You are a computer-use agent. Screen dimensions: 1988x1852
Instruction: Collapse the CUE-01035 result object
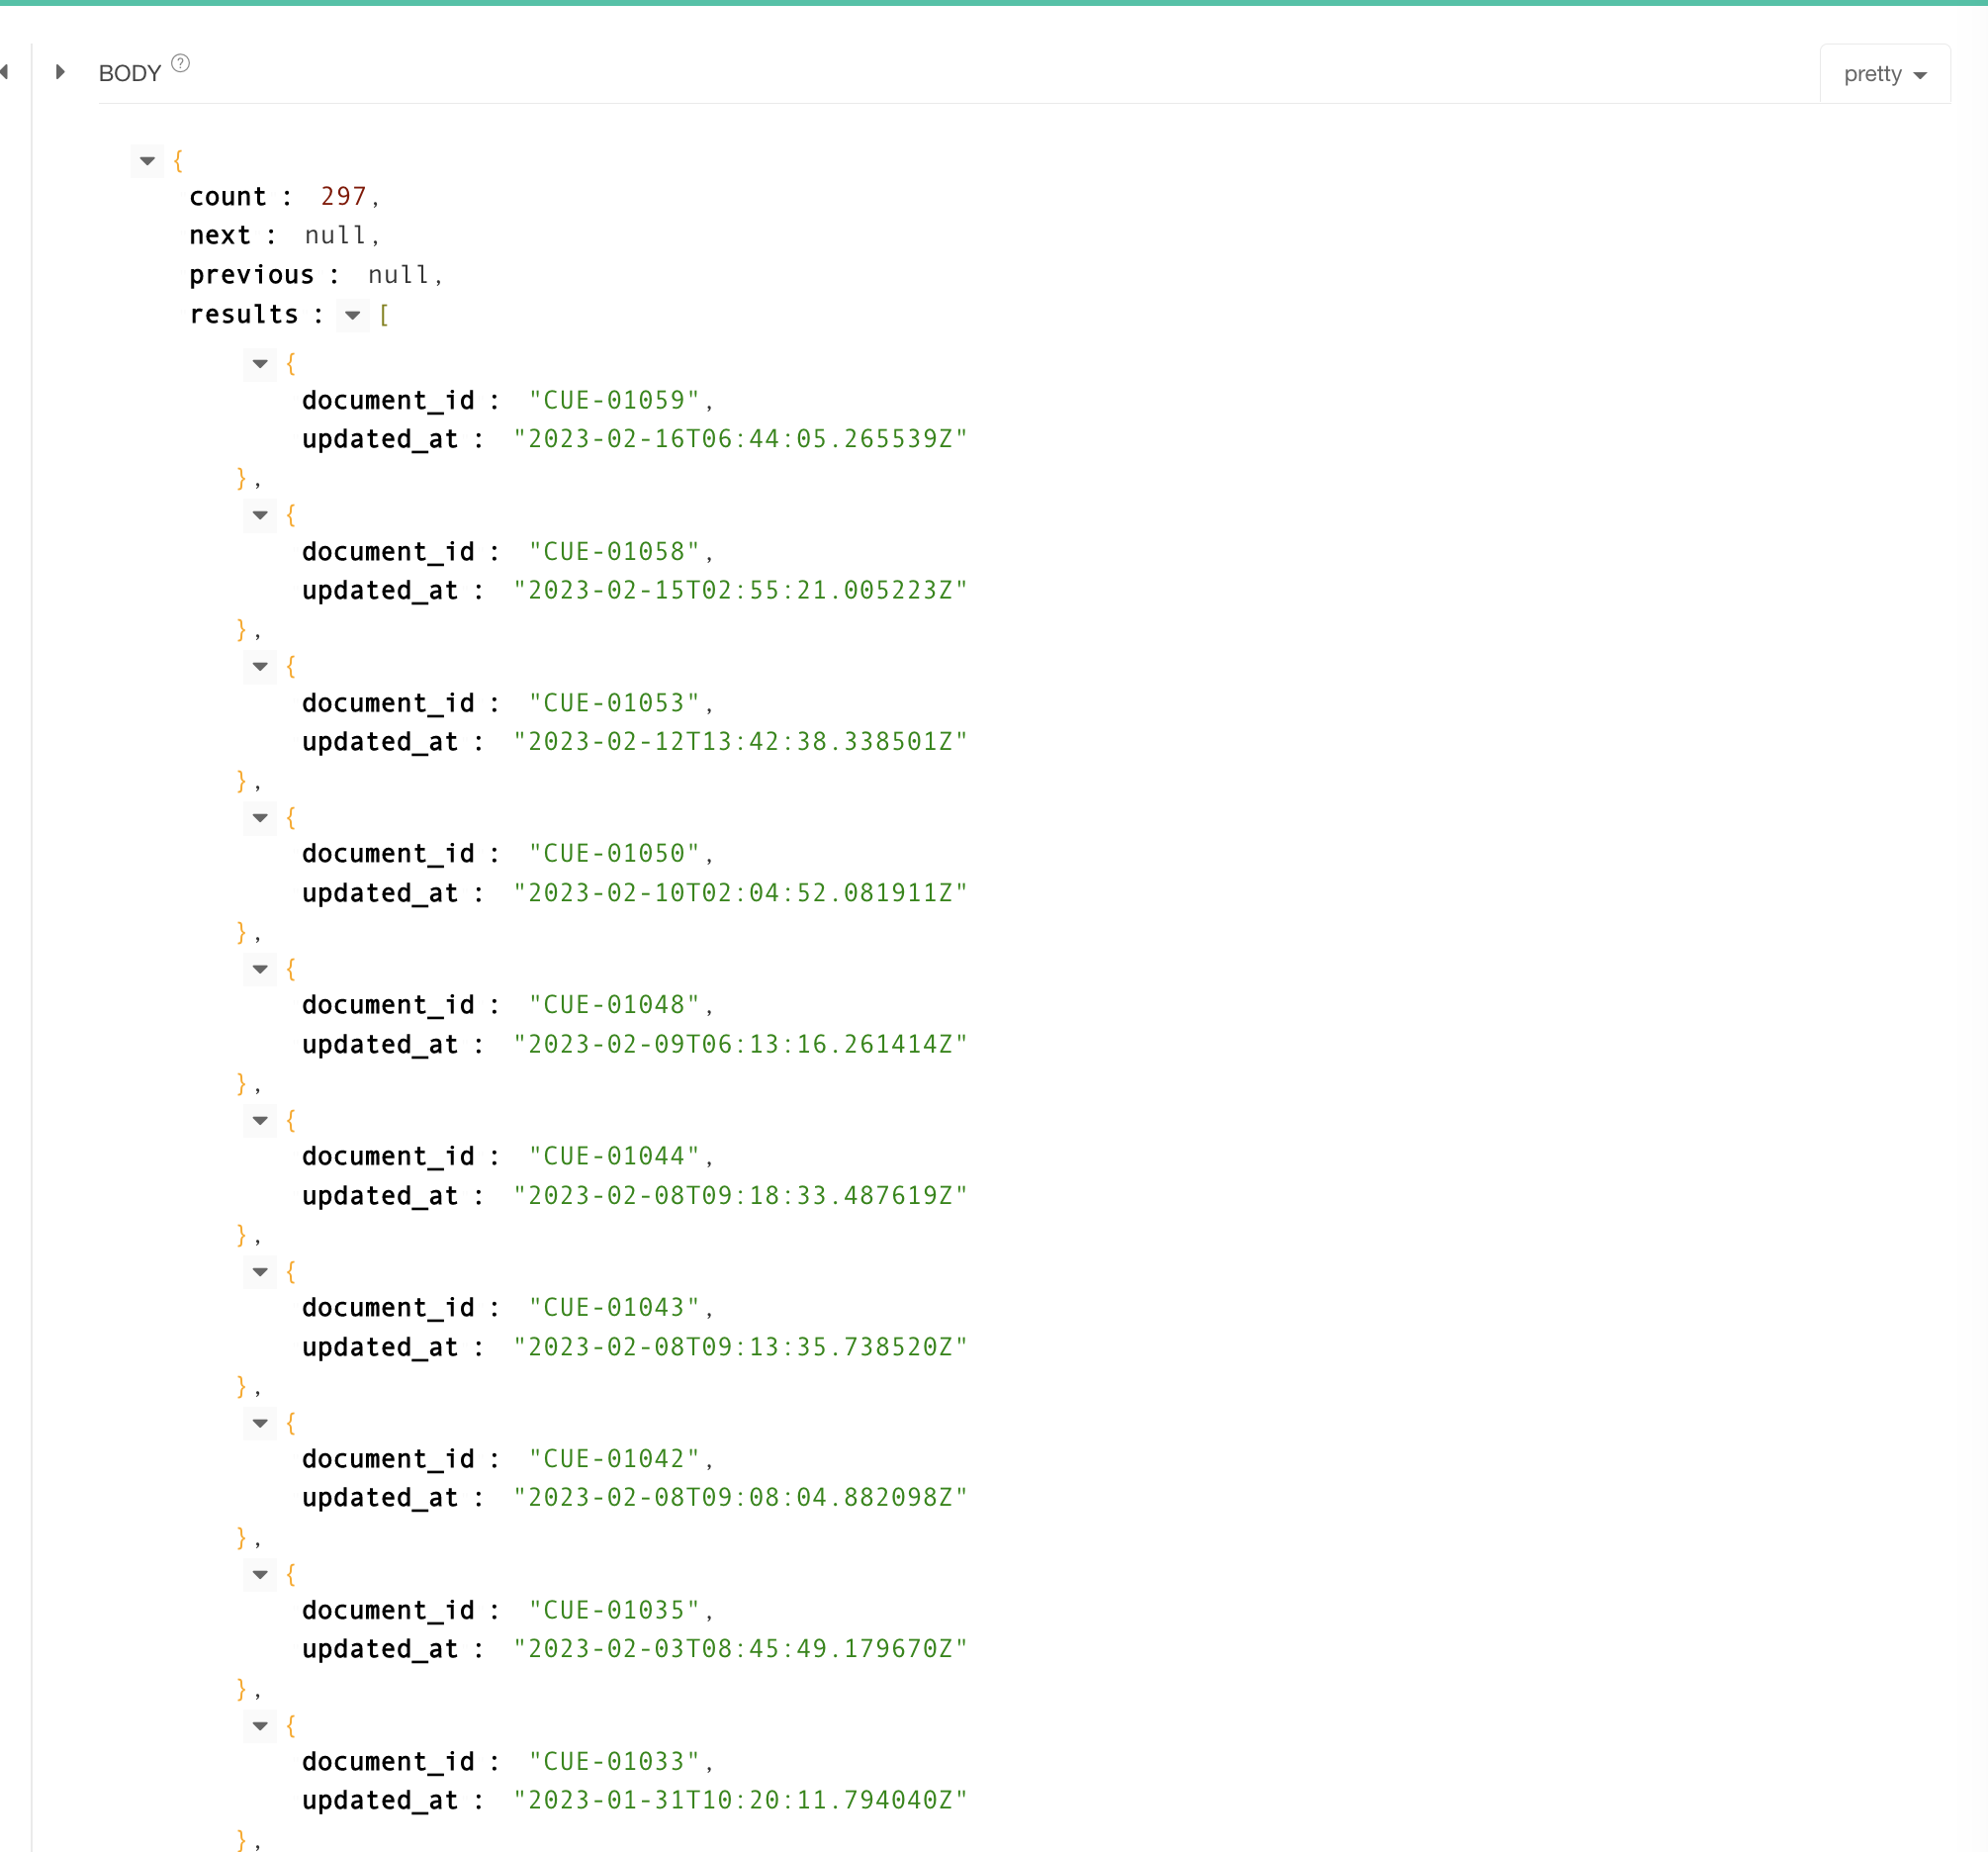pyautogui.click(x=259, y=1574)
